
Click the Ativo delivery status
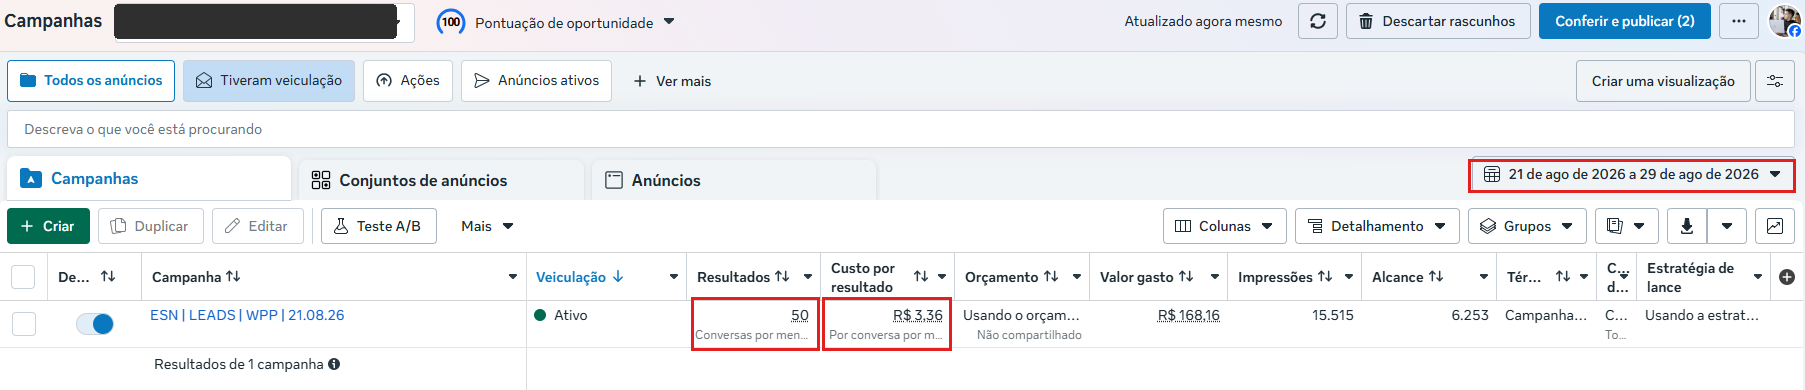(x=561, y=315)
